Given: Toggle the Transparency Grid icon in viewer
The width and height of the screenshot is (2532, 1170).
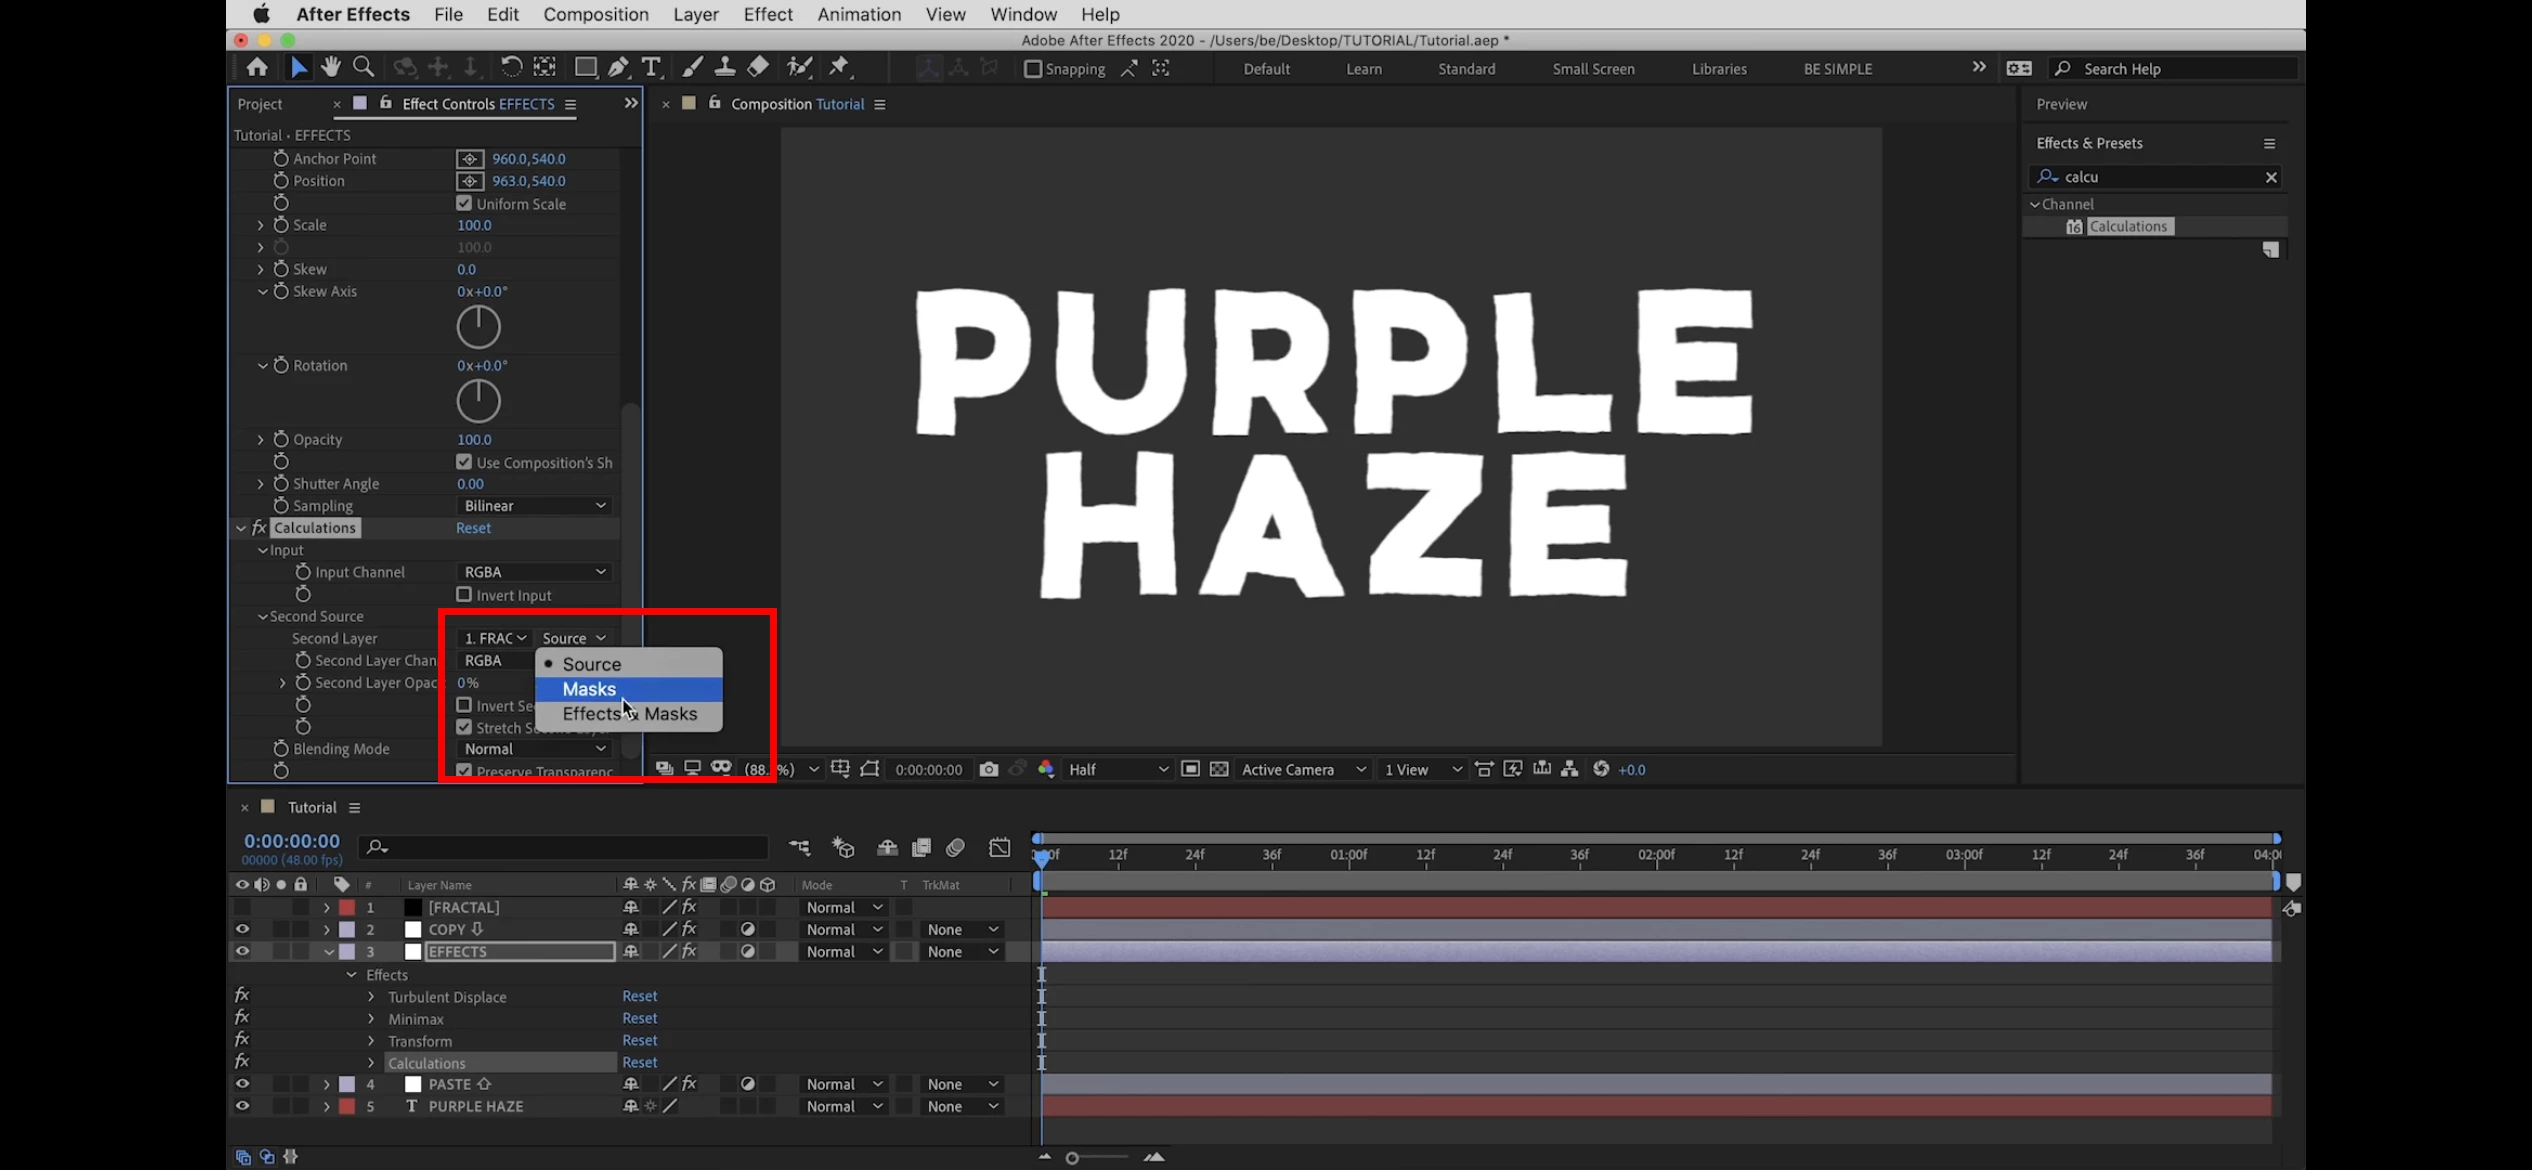Looking at the screenshot, I should point(1219,769).
